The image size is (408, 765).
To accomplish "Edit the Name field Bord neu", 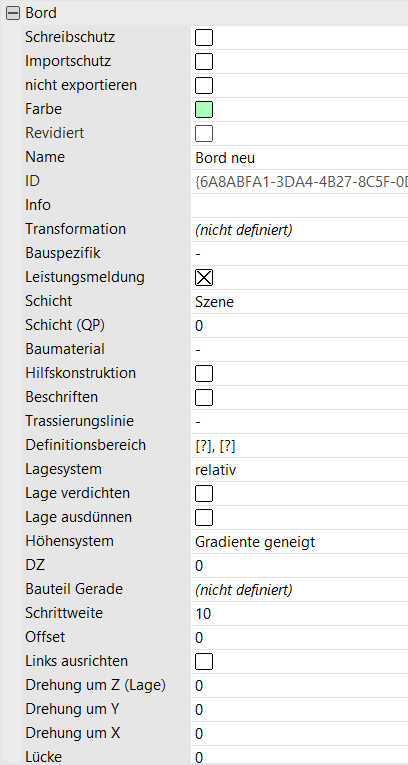I will click(x=300, y=158).
